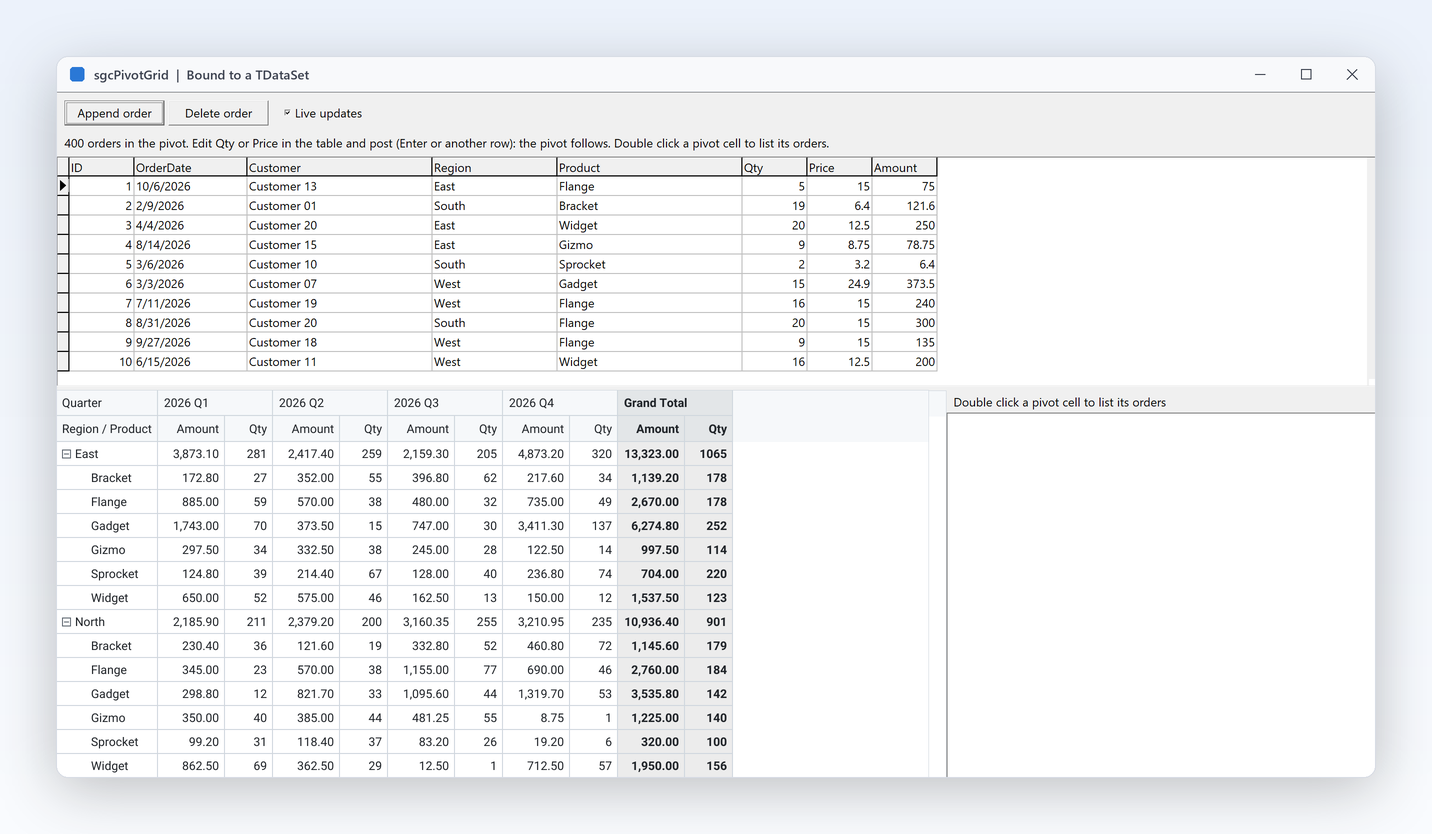Select North Q3 amount 3,160.35
Viewport: 1432px width, 834px height.
tap(421, 622)
